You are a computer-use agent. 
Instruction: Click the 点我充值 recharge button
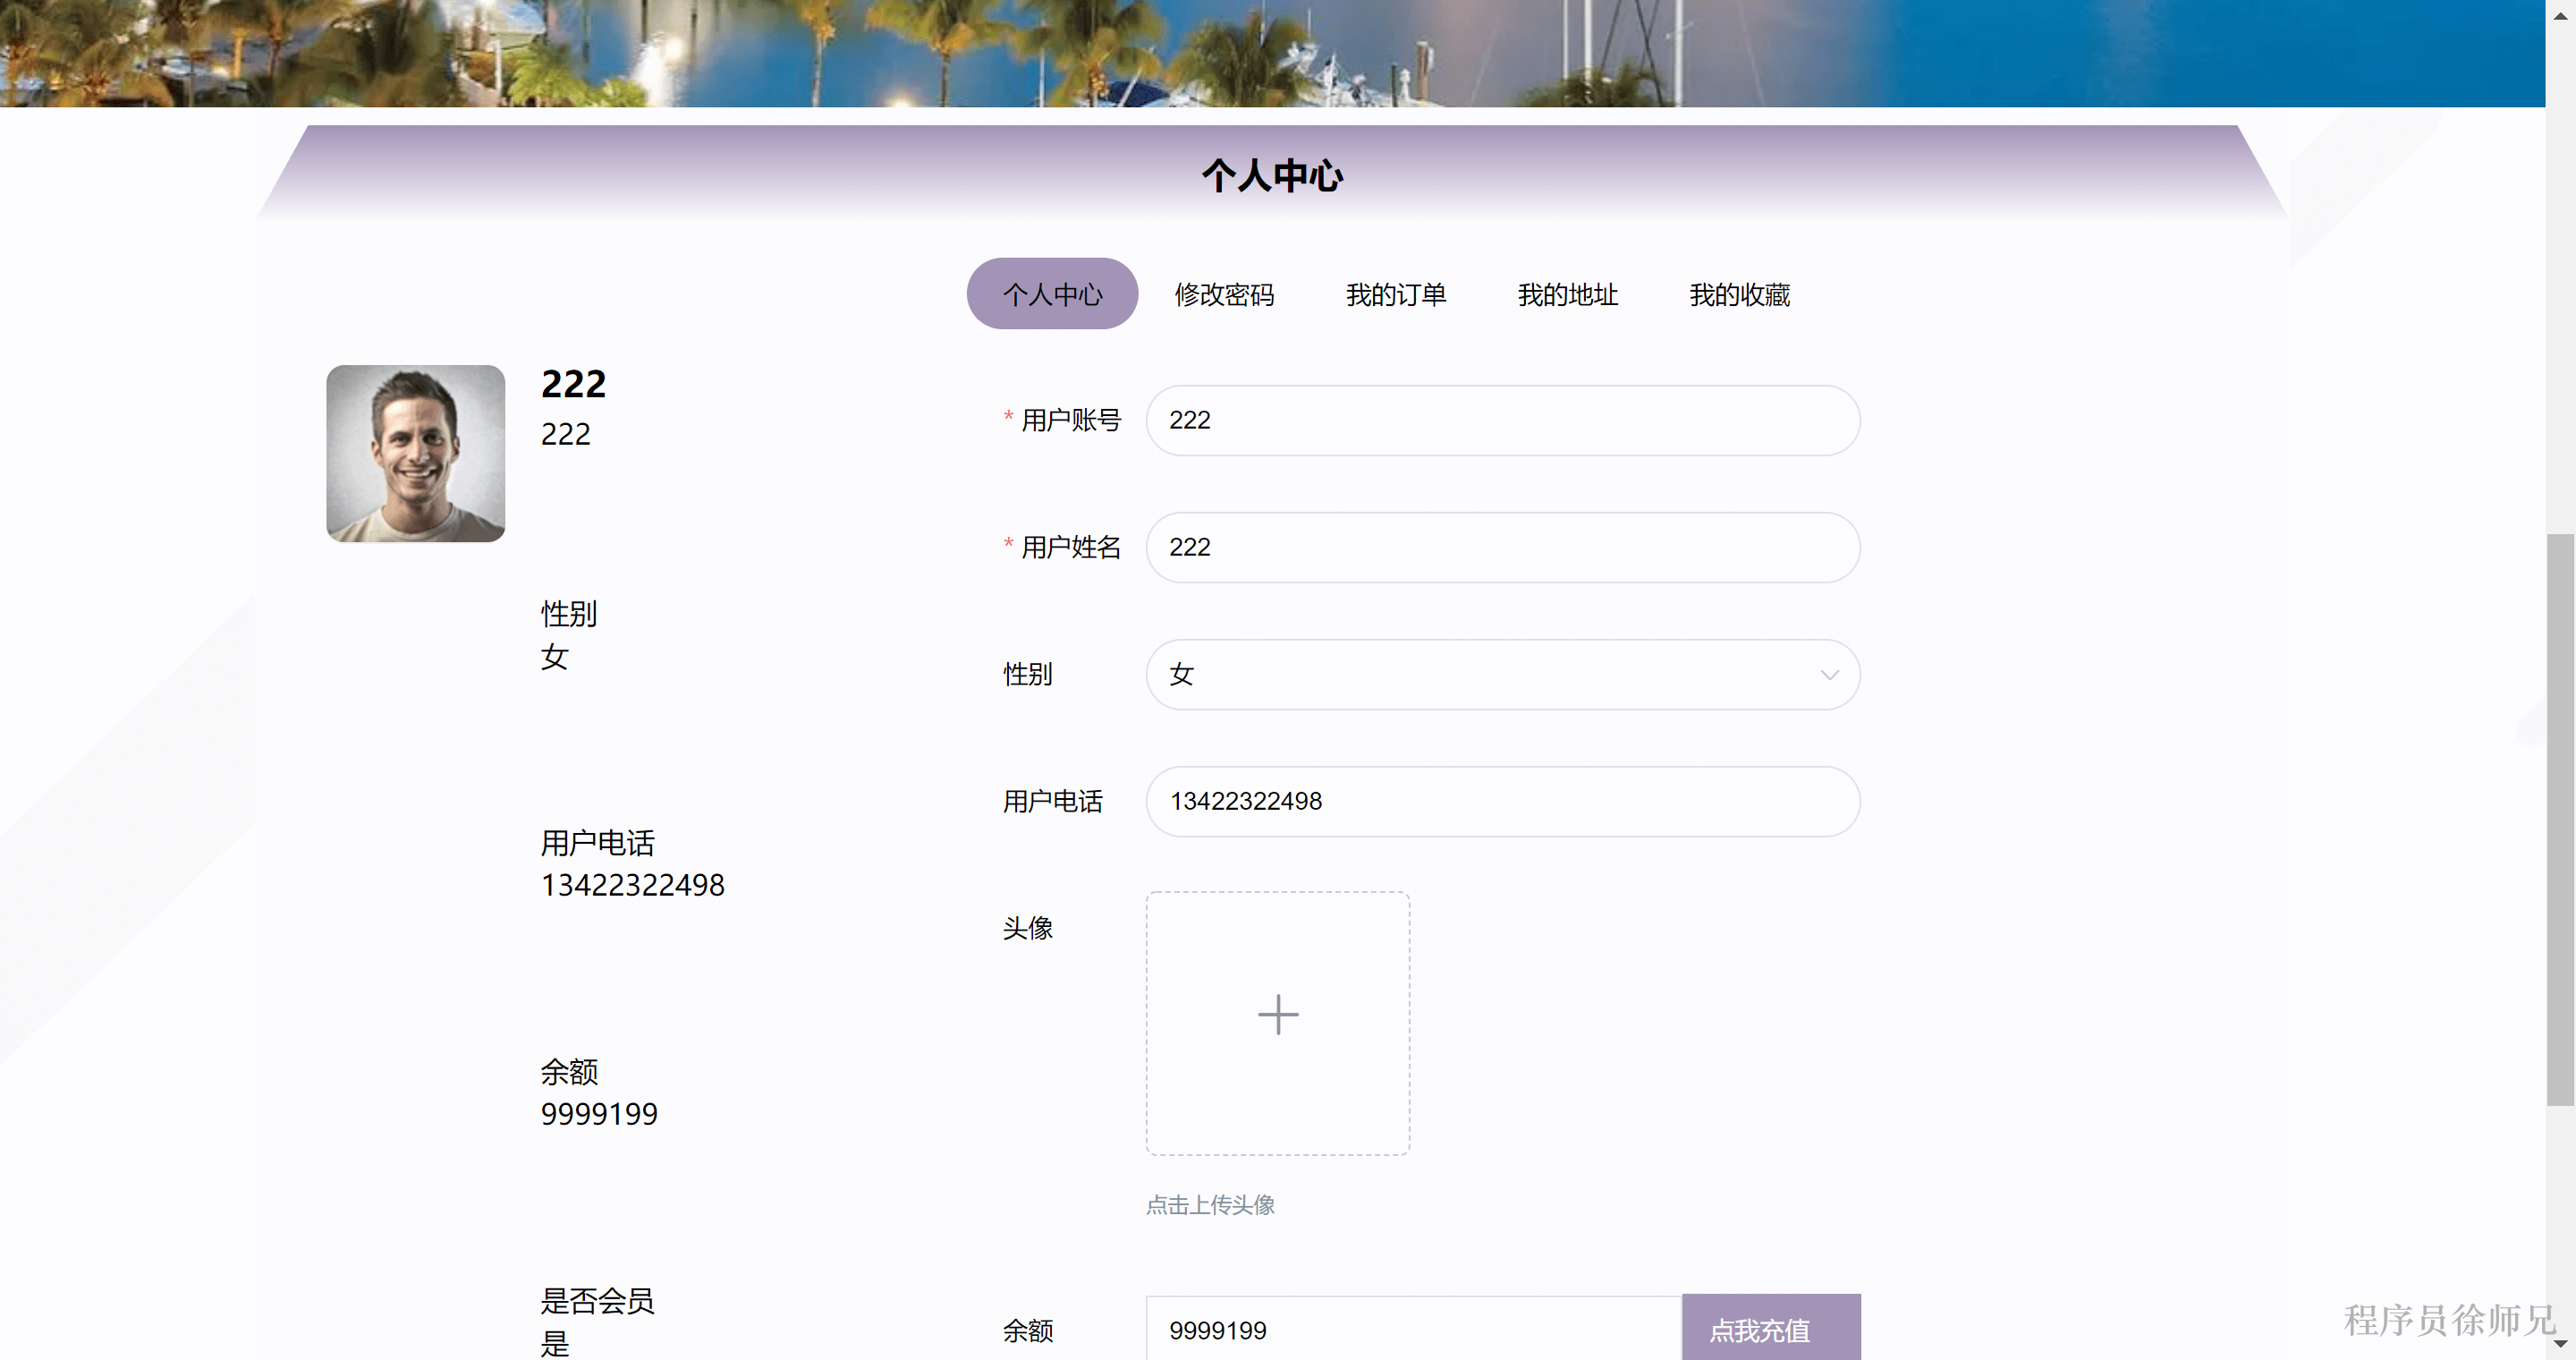[1771, 1331]
